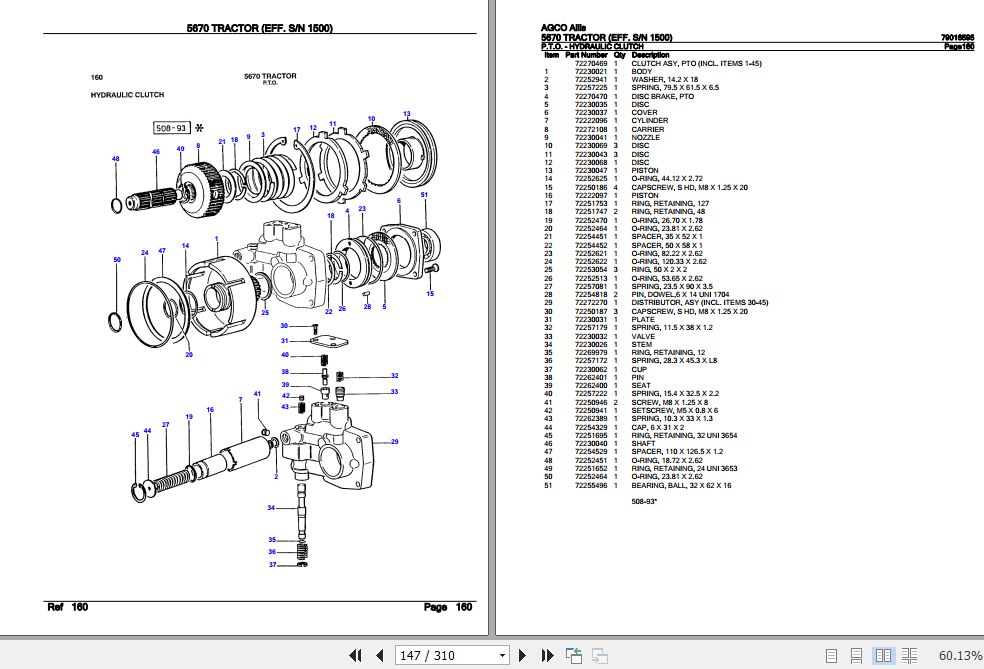Click the 508-93 callout label in the diagram

coord(170,127)
